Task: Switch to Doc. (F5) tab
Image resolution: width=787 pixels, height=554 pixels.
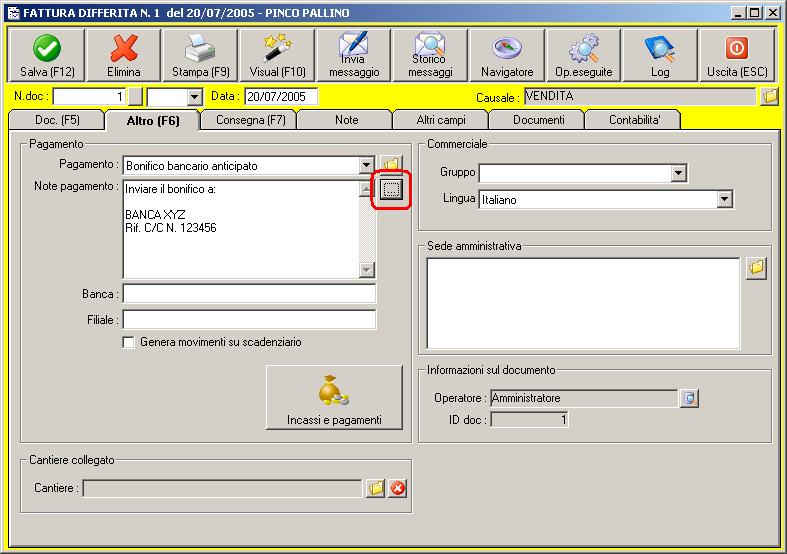Action: coord(57,120)
